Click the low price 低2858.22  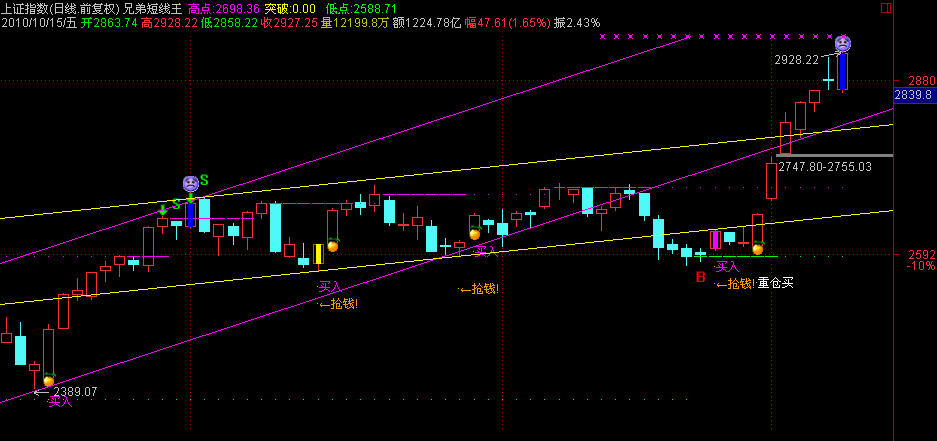click(x=230, y=23)
